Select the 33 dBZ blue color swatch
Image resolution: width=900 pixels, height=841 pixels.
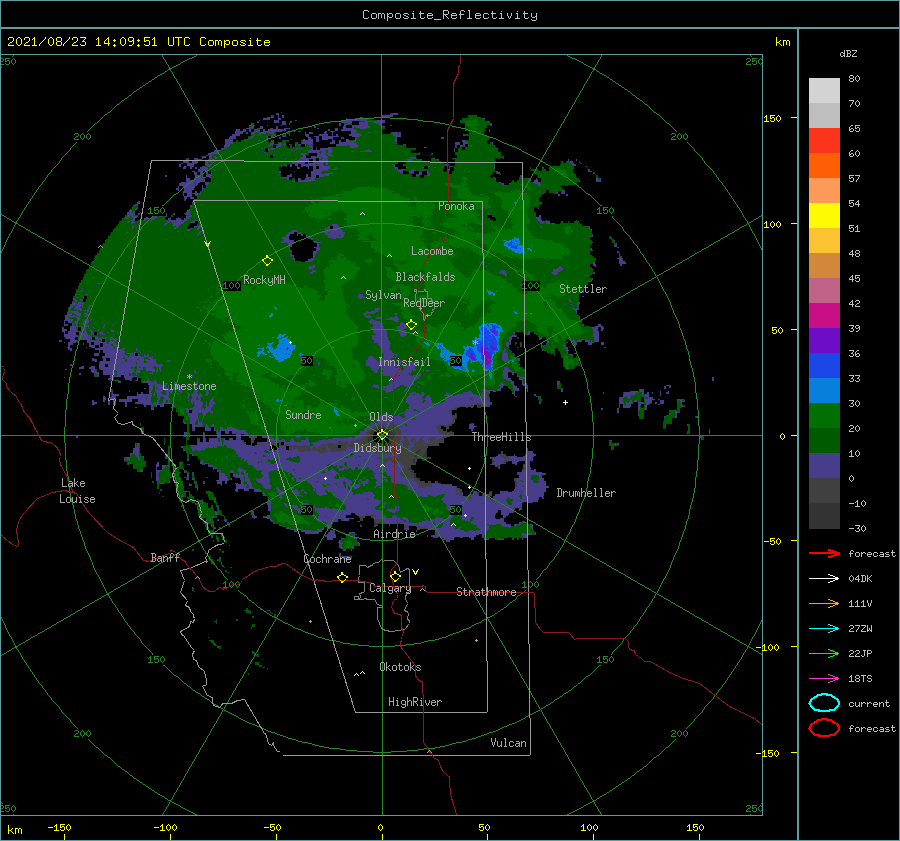[x=824, y=366]
